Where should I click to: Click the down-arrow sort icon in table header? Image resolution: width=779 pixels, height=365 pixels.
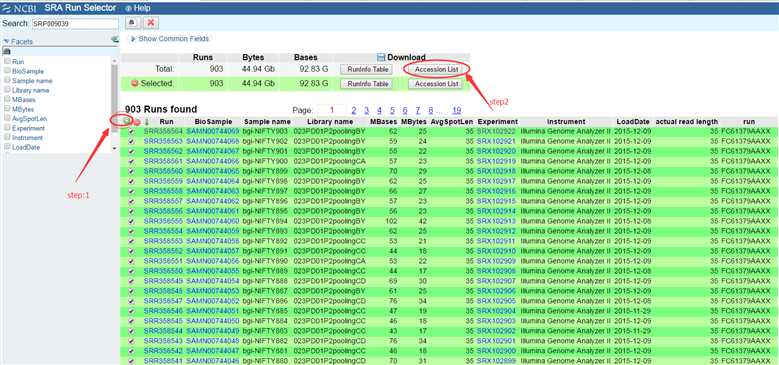[147, 121]
